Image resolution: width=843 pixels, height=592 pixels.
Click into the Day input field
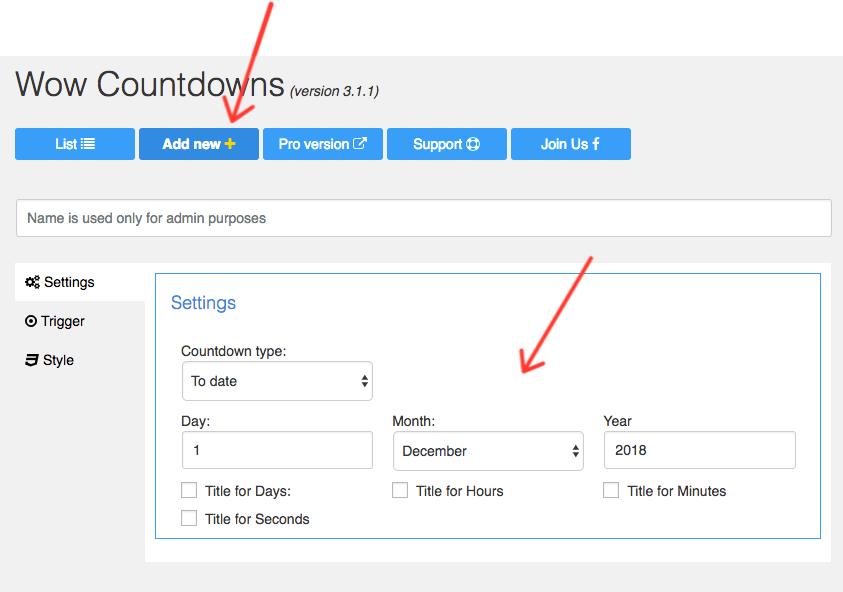pos(277,450)
